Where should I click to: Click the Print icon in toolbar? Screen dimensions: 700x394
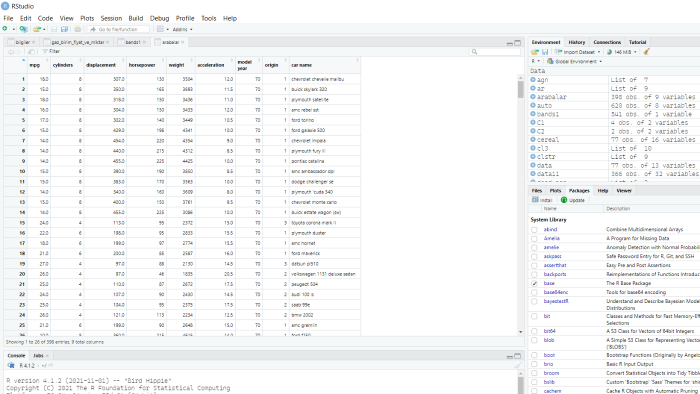click(x=78, y=29)
